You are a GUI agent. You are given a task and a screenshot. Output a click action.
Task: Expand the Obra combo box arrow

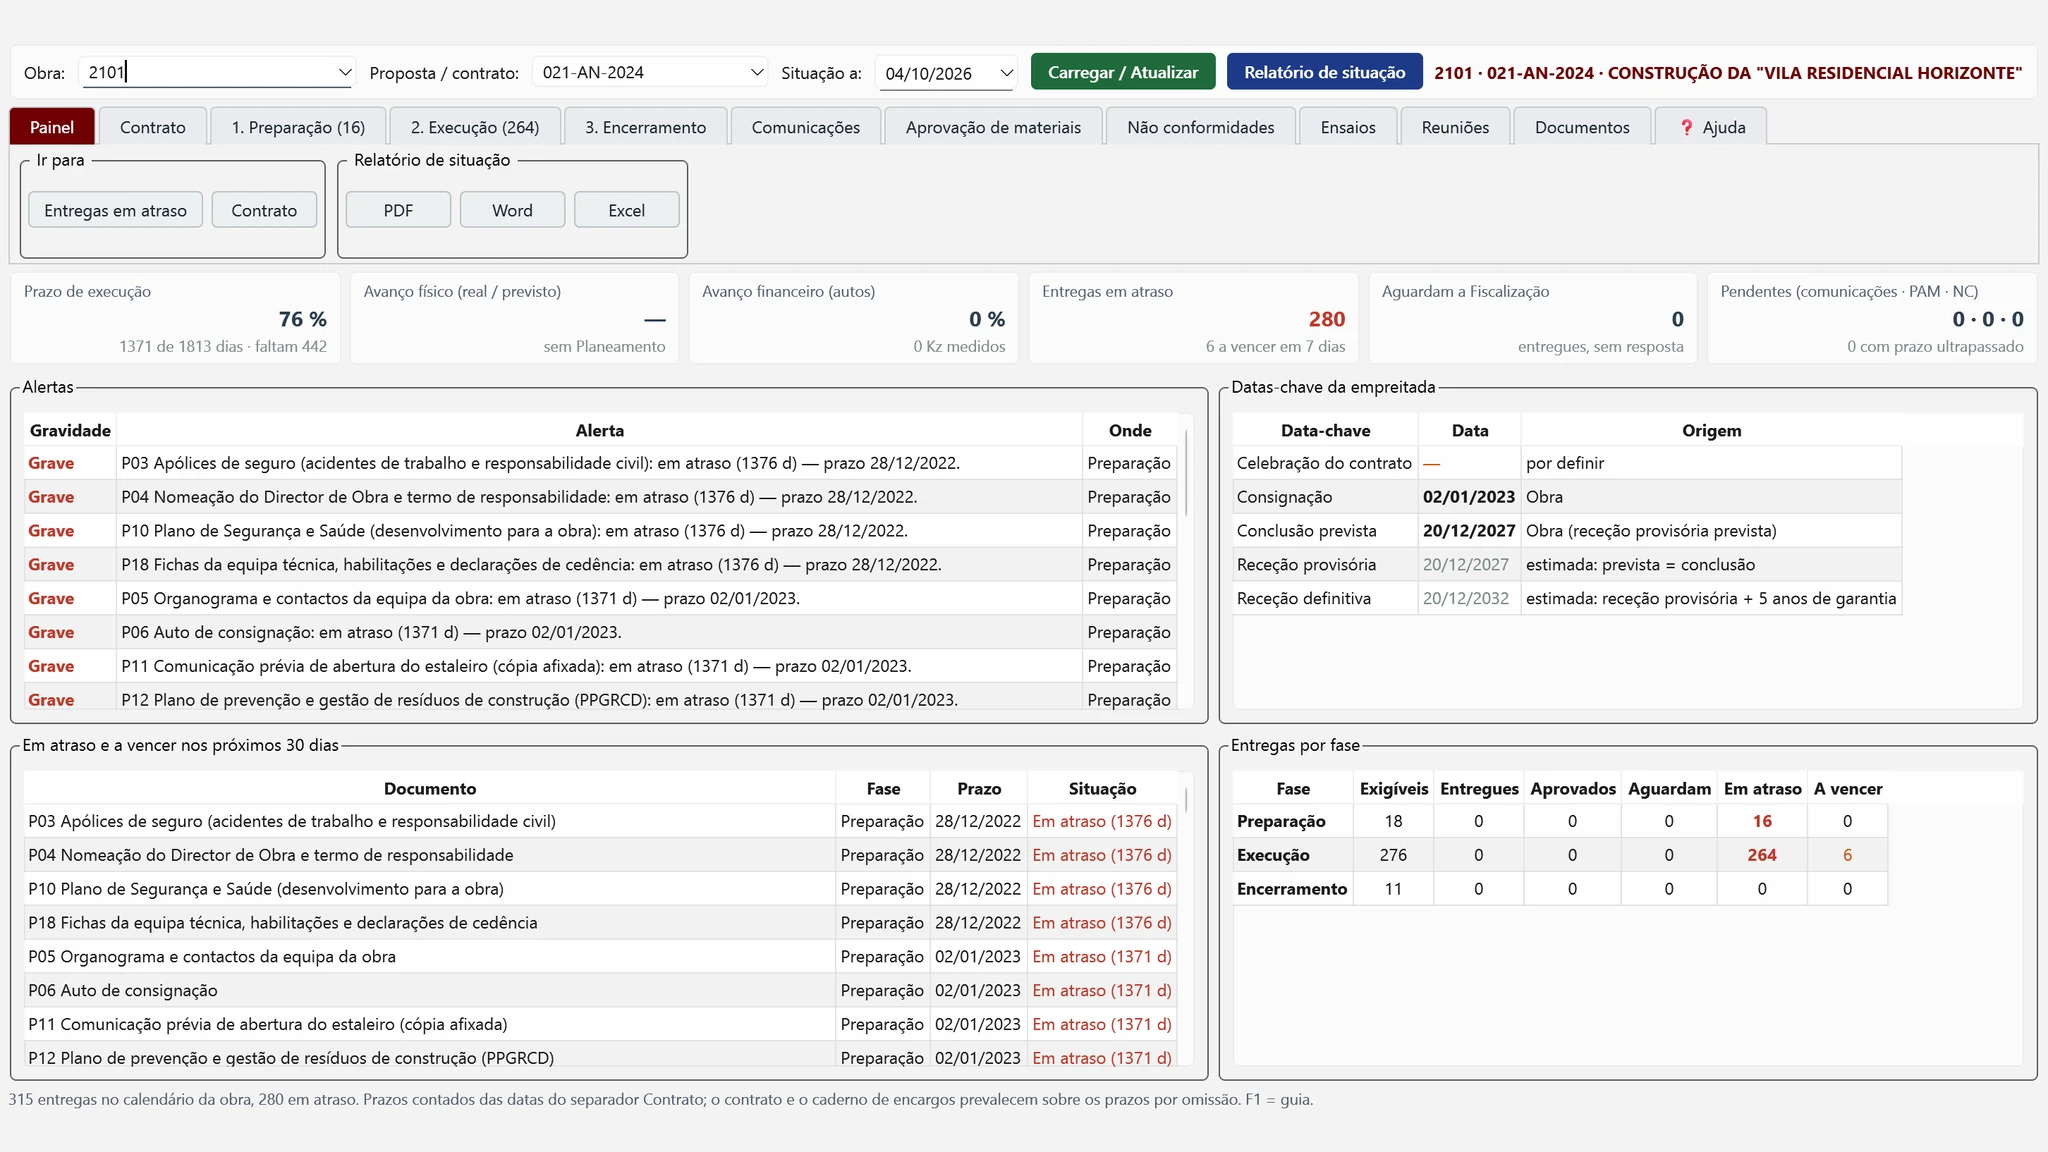click(x=344, y=72)
